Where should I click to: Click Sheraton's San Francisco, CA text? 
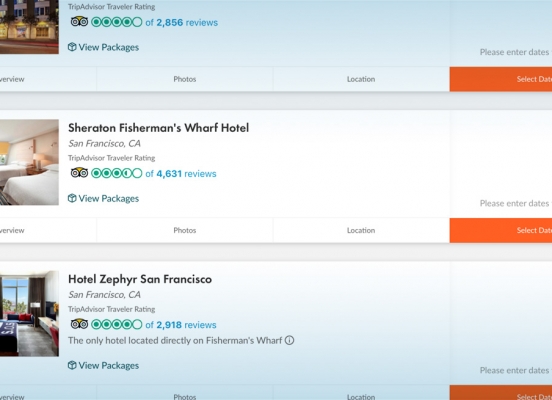click(105, 144)
